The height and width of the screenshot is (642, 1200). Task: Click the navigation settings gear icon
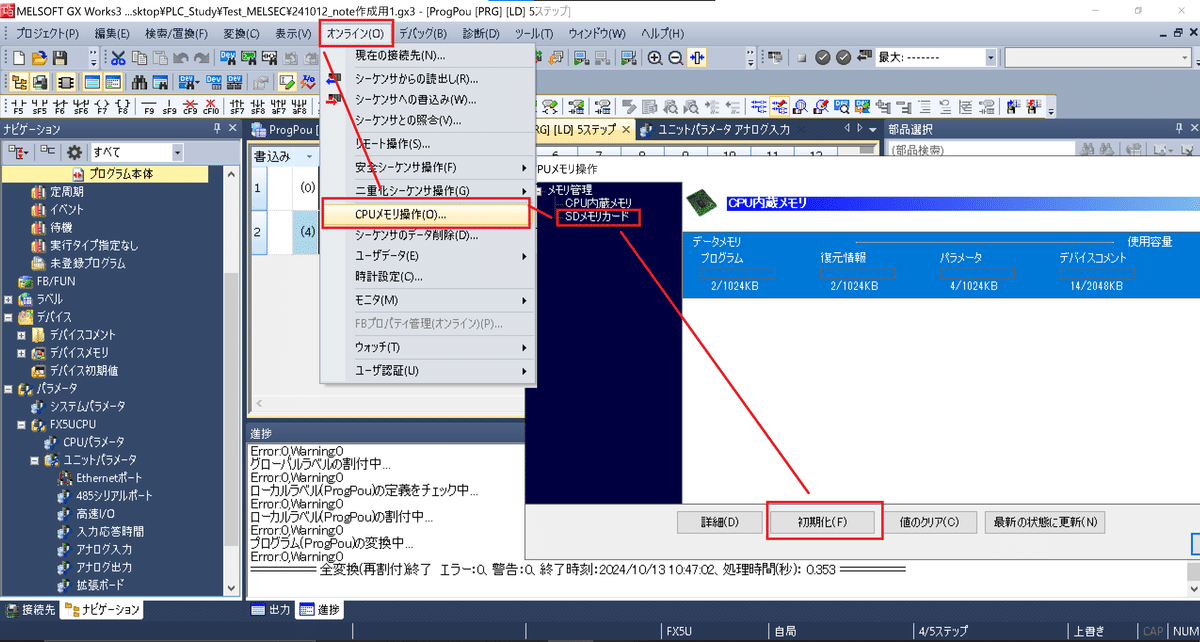(x=74, y=152)
